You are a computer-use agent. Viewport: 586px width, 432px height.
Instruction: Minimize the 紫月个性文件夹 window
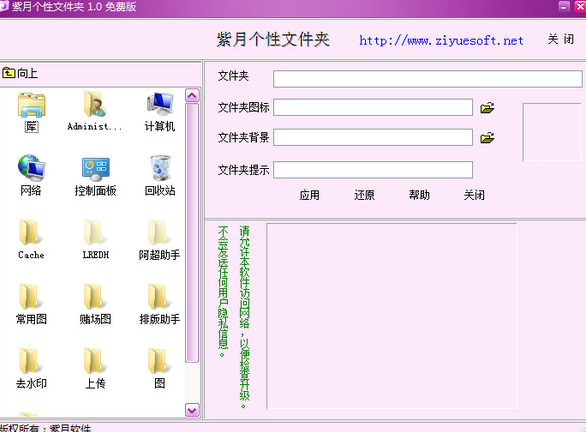coord(564,6)
